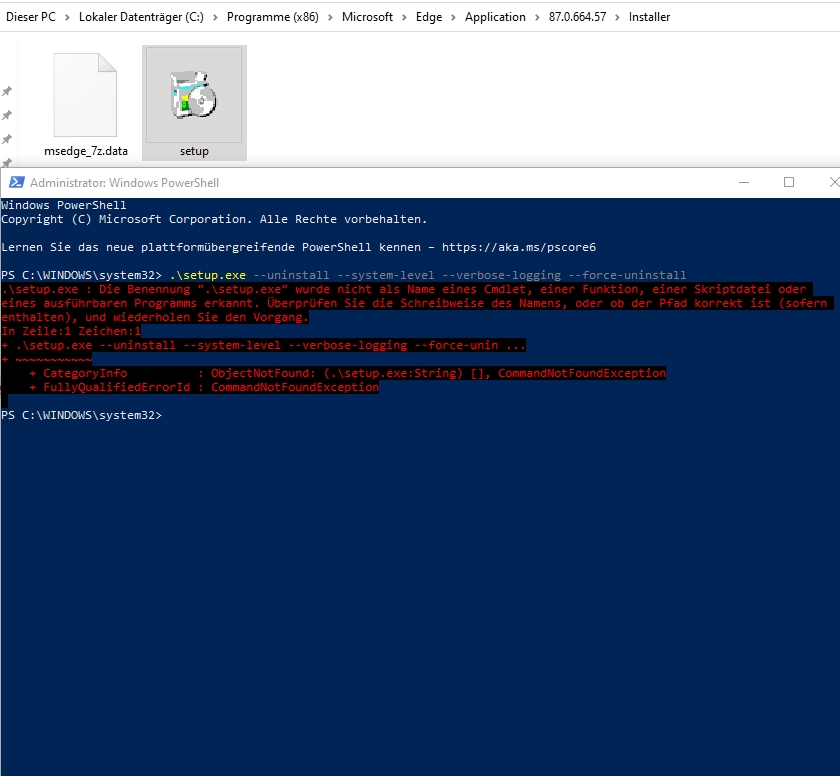Click the 'msedge_7z.data' file name label
840x776 pixels.
pyautogui.click(x=86, y=152)
